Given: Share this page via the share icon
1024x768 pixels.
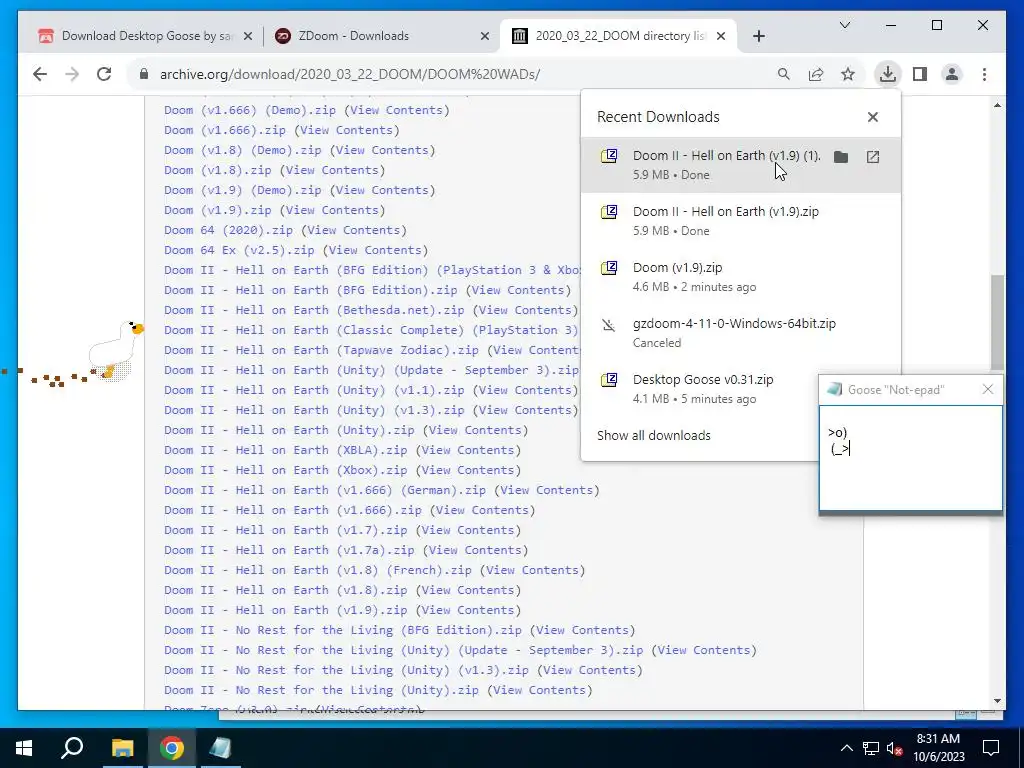Looking at the screenshot, I should [816, 74].
